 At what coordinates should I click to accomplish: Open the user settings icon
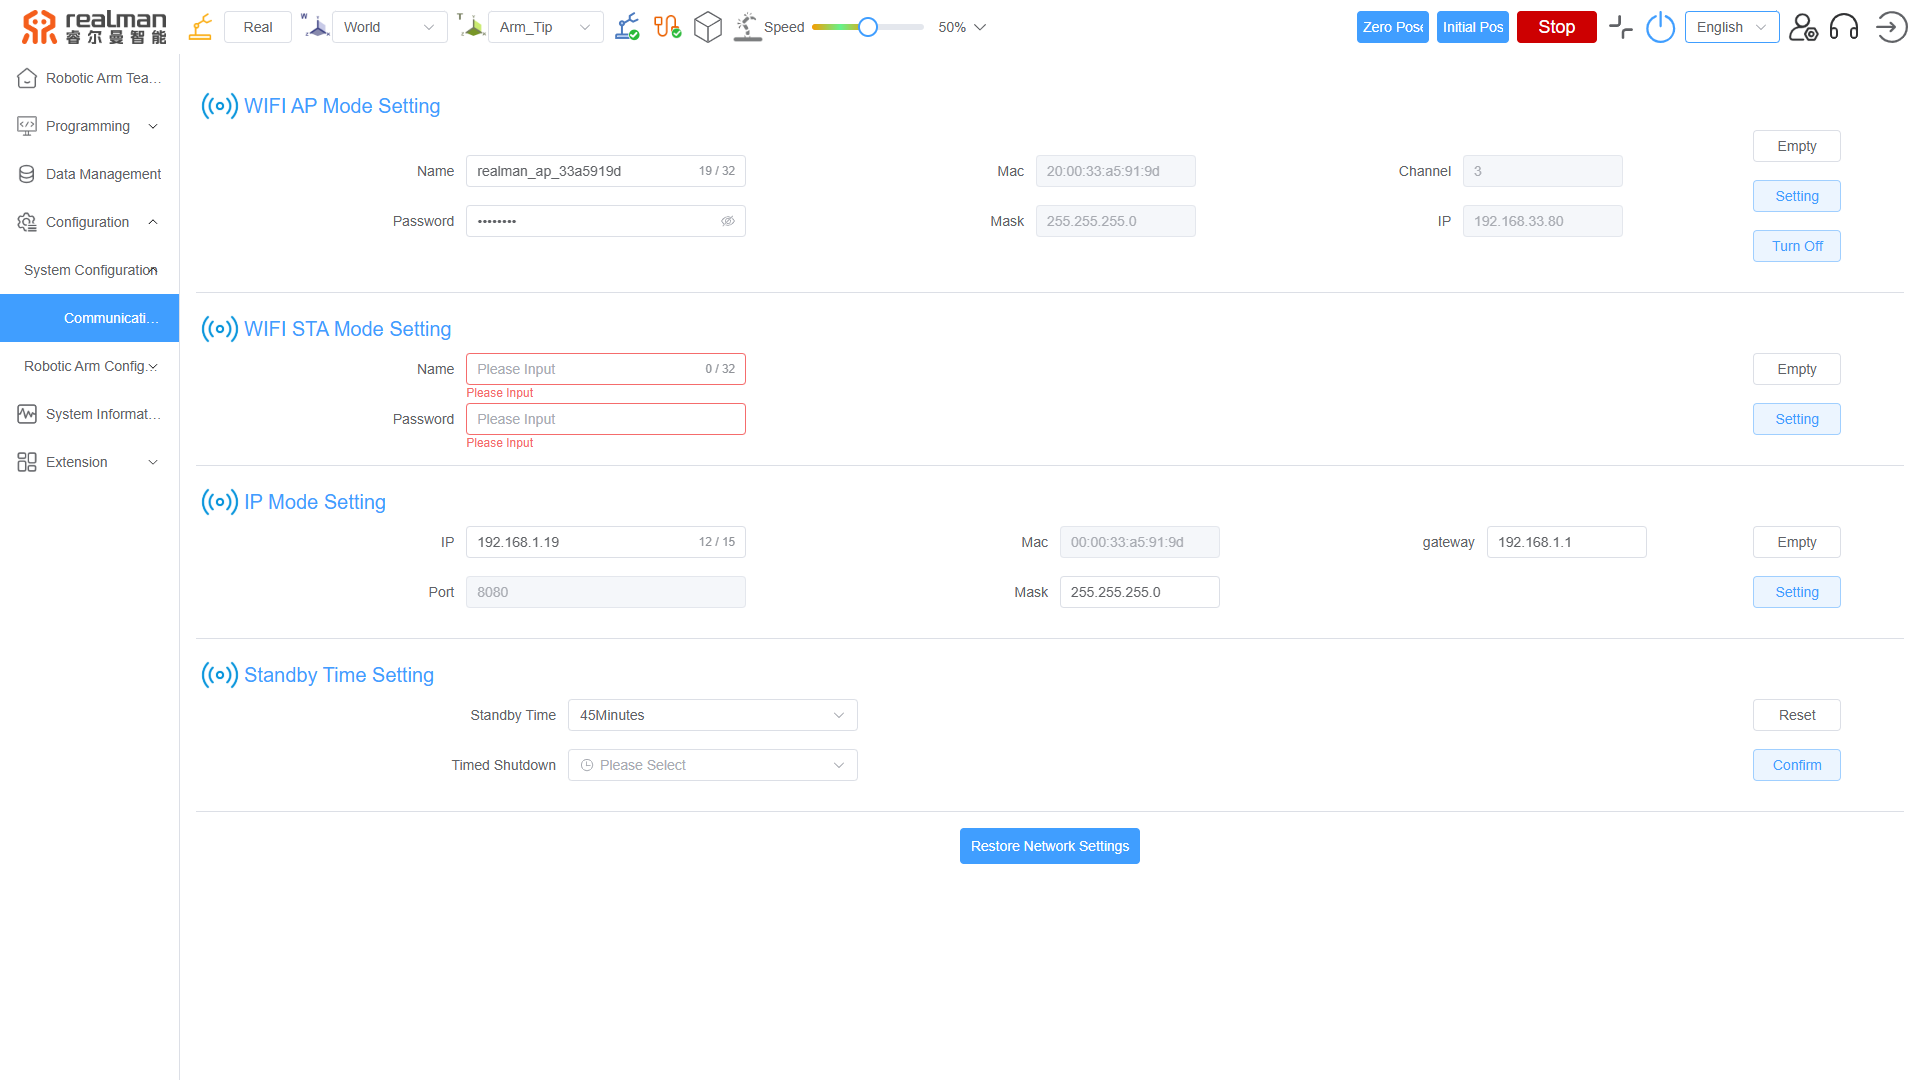coord(1803,27)
